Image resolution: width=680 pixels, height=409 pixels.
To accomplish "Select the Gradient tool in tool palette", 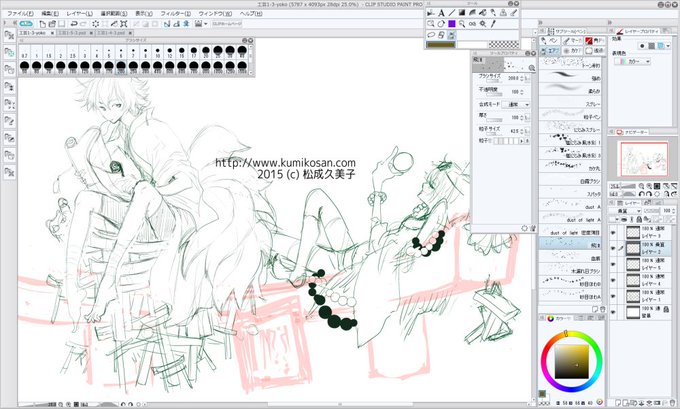I will coord(462,13).
